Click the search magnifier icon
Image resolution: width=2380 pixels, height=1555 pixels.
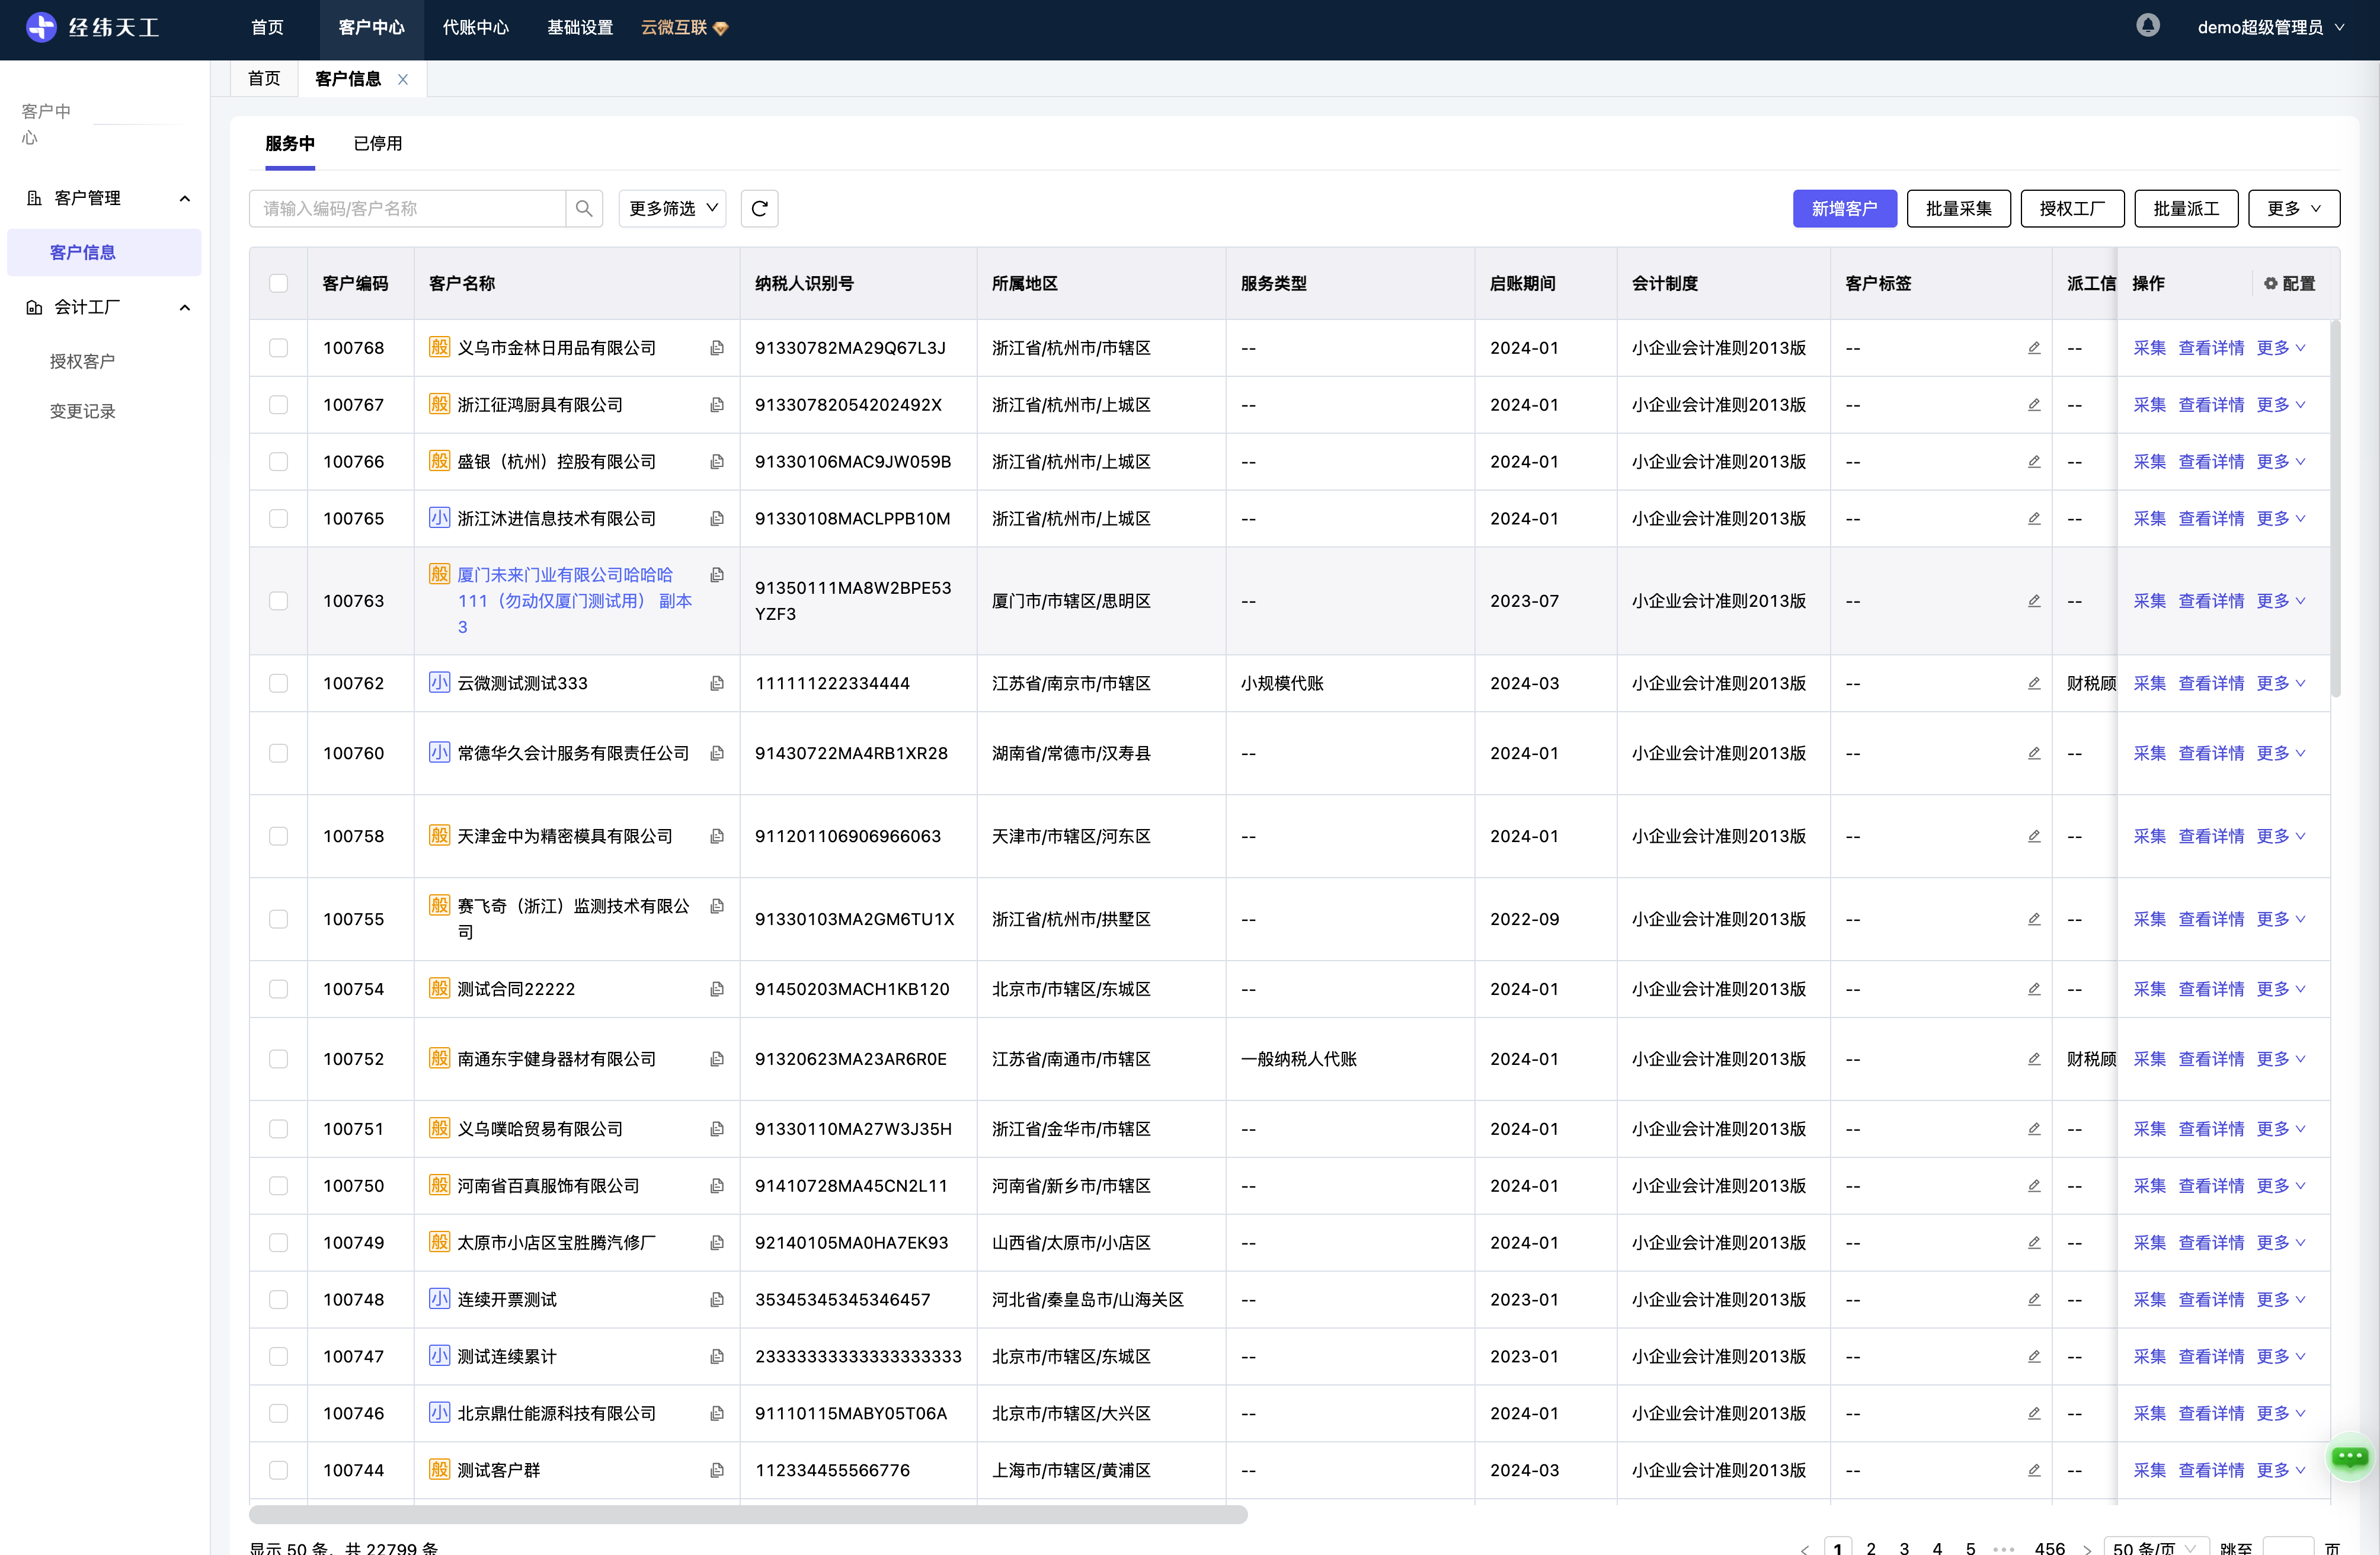point(584,209)
